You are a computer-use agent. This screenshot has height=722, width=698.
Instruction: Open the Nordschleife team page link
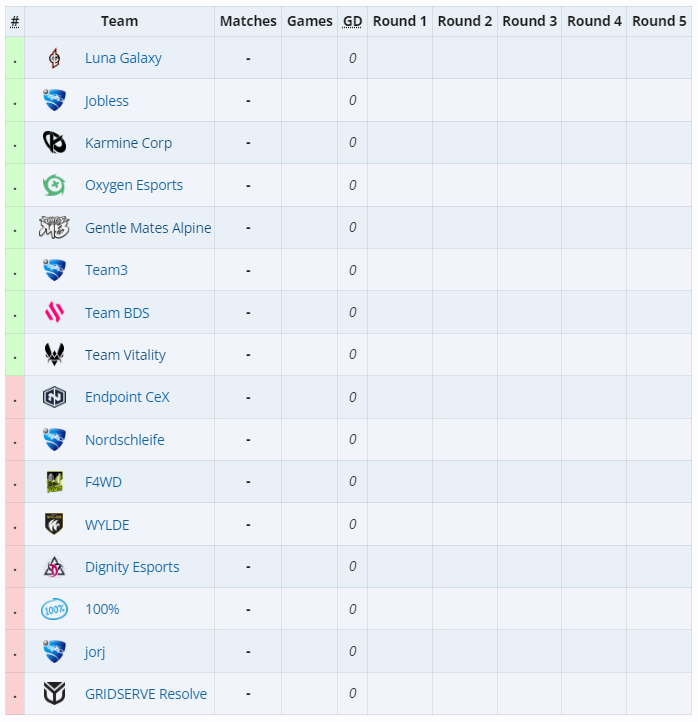coord(125,440)
